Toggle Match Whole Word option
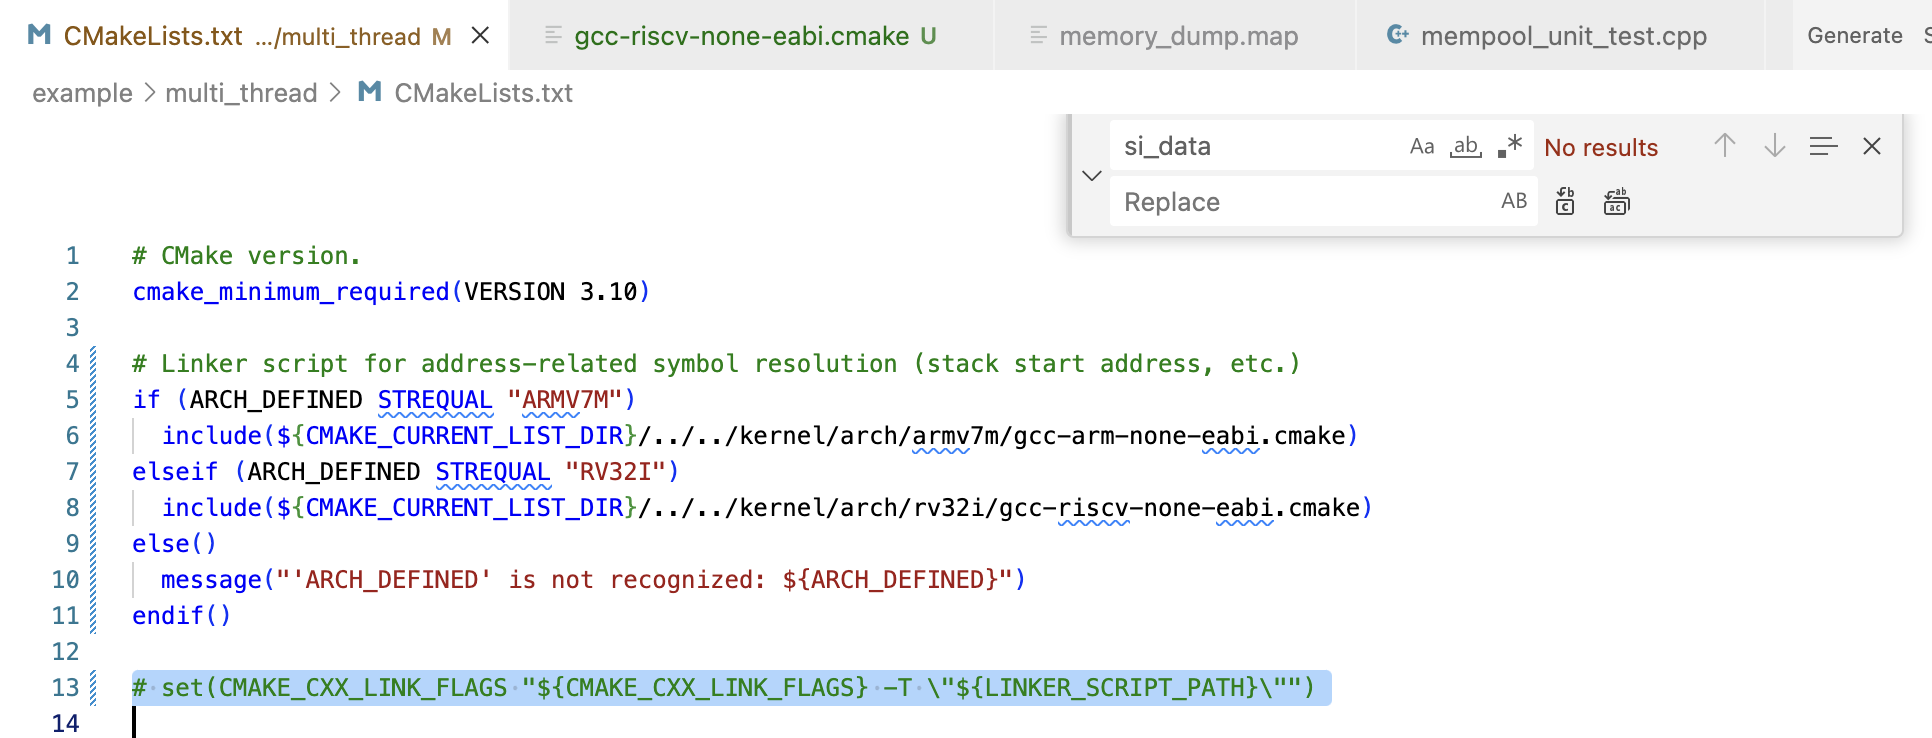This screenshot has height=738, width=1932. tap(1466, 147)
